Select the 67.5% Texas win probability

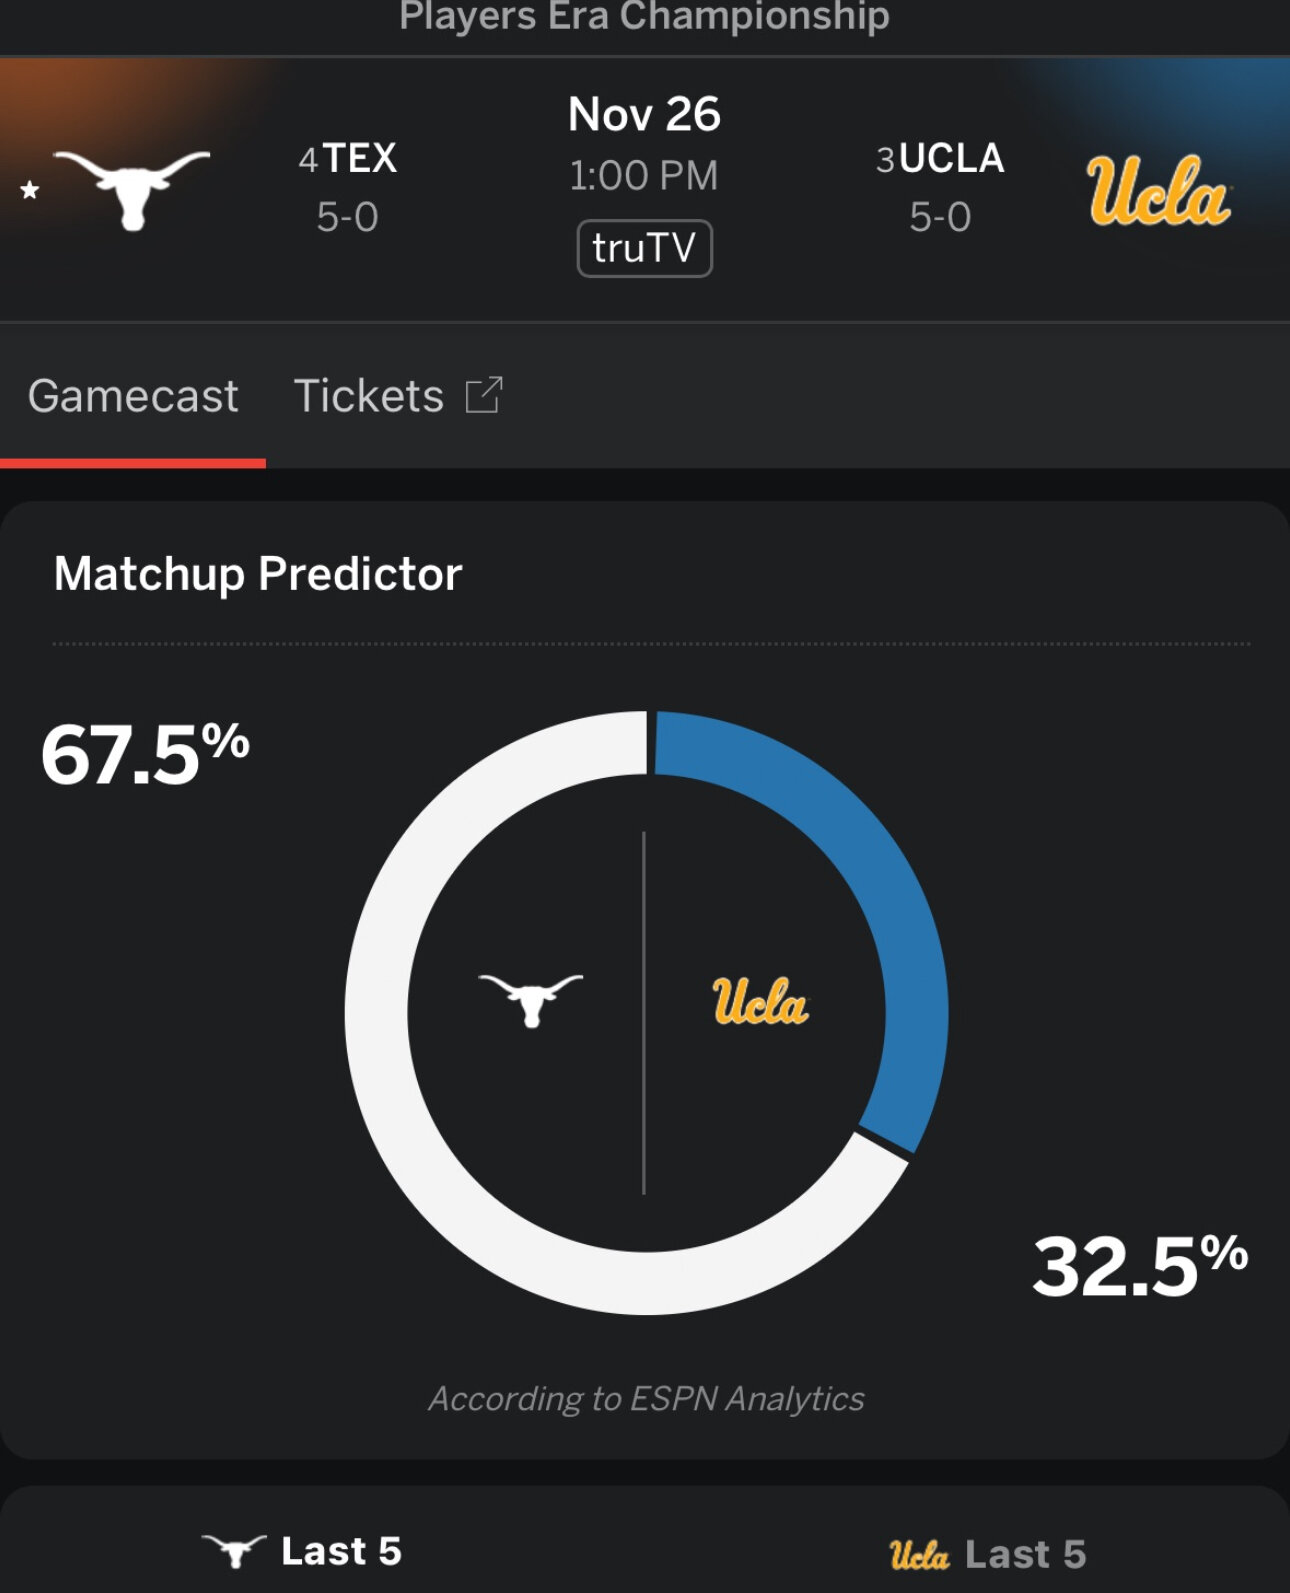[x=145, y=754]
